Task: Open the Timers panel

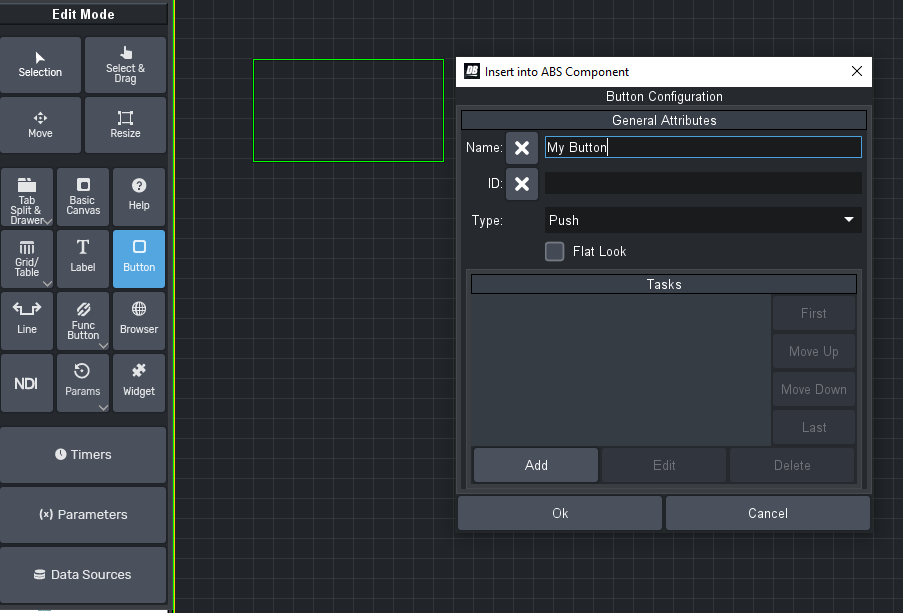Action: [83, 455]
